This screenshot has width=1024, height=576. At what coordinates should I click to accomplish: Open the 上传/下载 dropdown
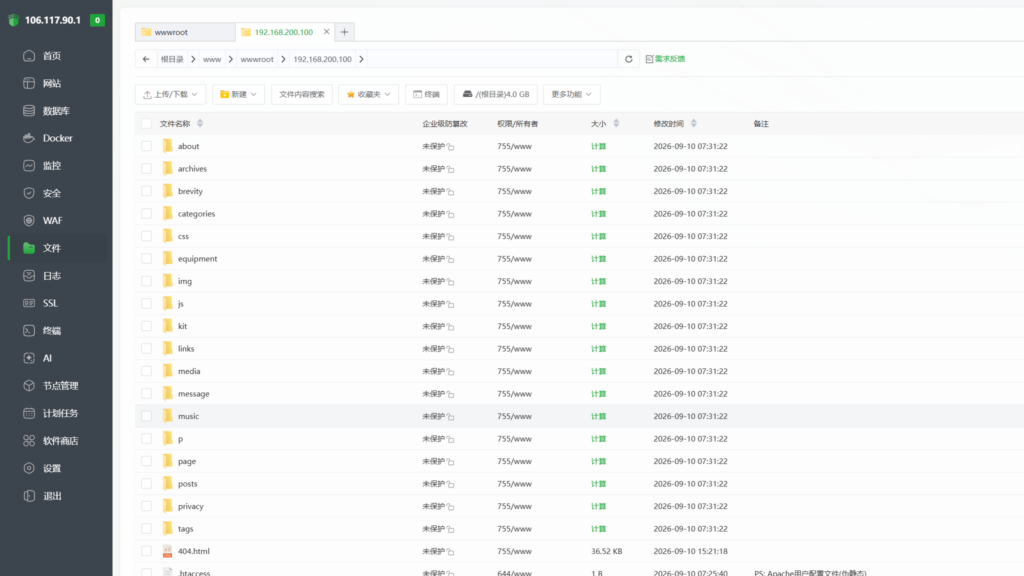170,95
